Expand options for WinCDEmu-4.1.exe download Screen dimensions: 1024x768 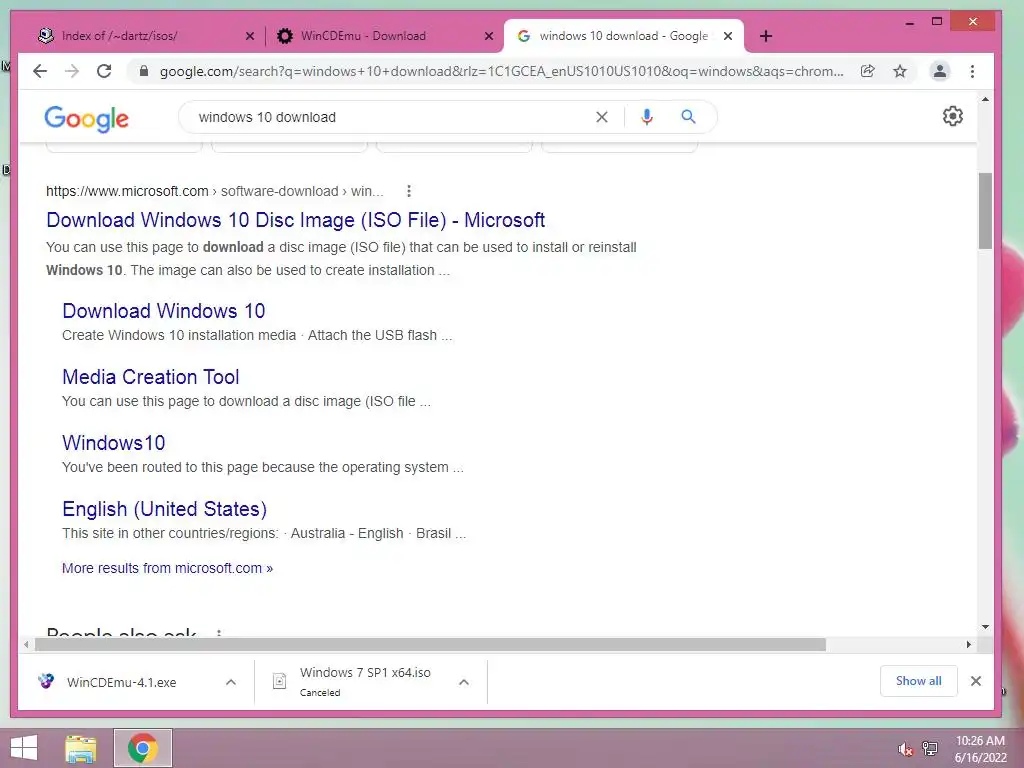click(x=231, y=682)
